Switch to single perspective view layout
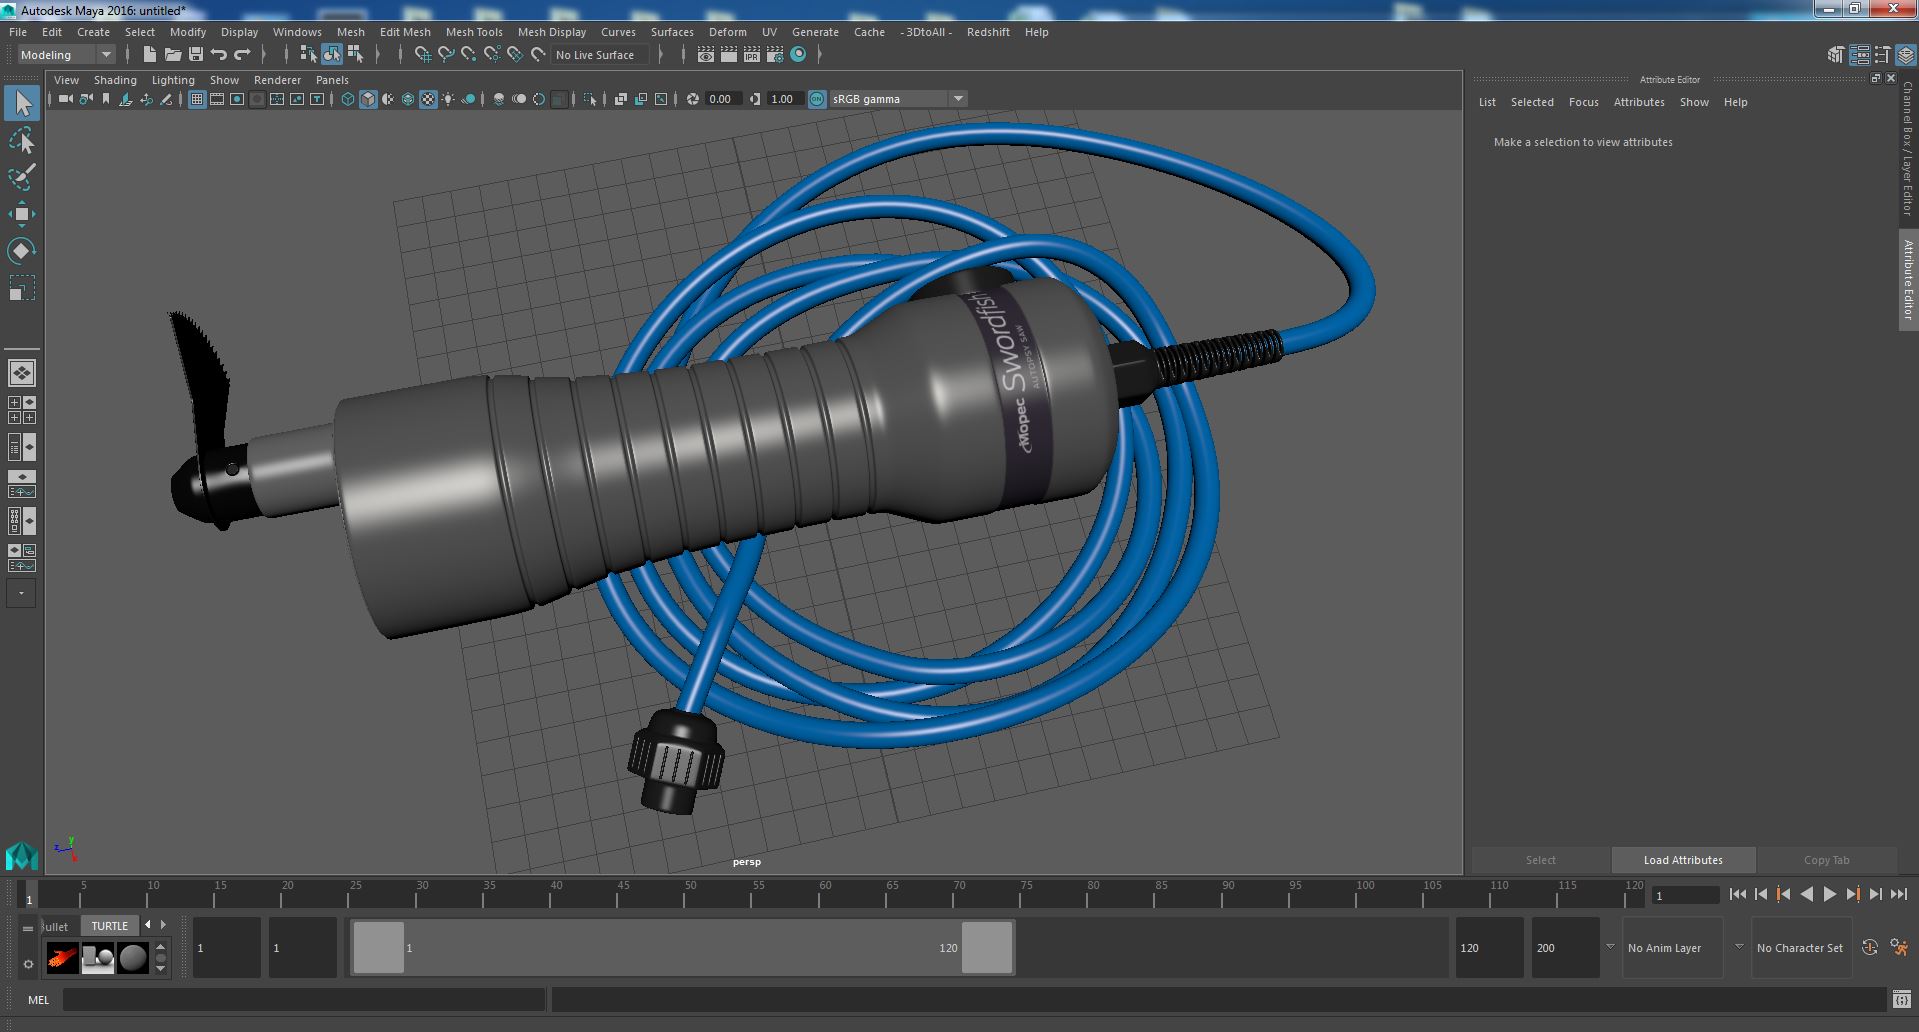 pos(21,373)
